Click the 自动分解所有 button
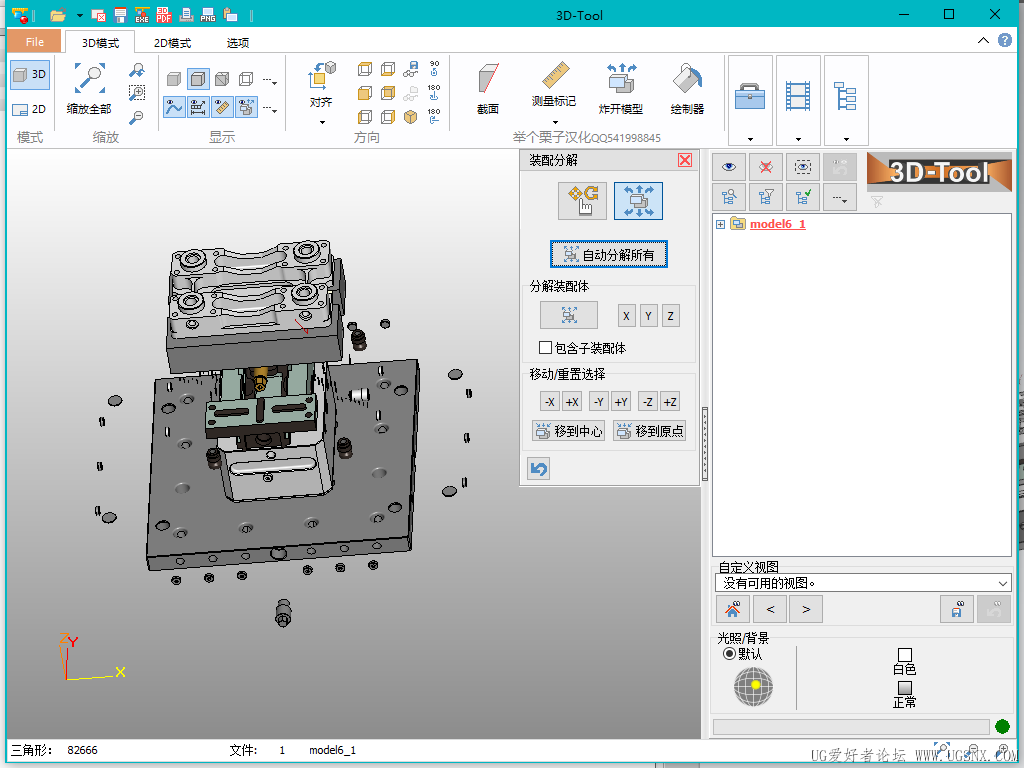This screenshot has width=1024, height=768. coord(609,255)
